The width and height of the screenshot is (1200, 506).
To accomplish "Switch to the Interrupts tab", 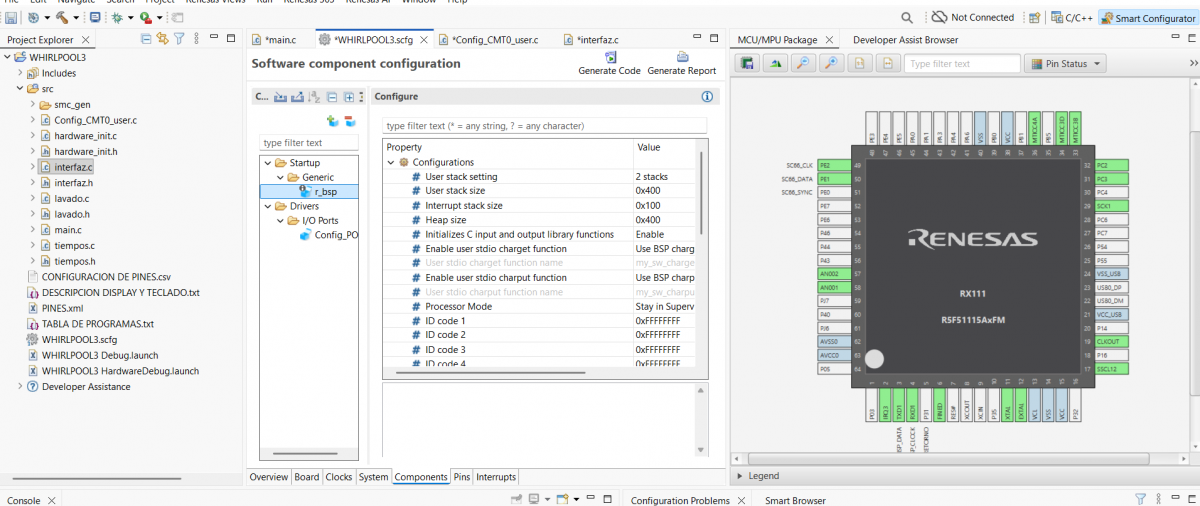I will 497,477.
